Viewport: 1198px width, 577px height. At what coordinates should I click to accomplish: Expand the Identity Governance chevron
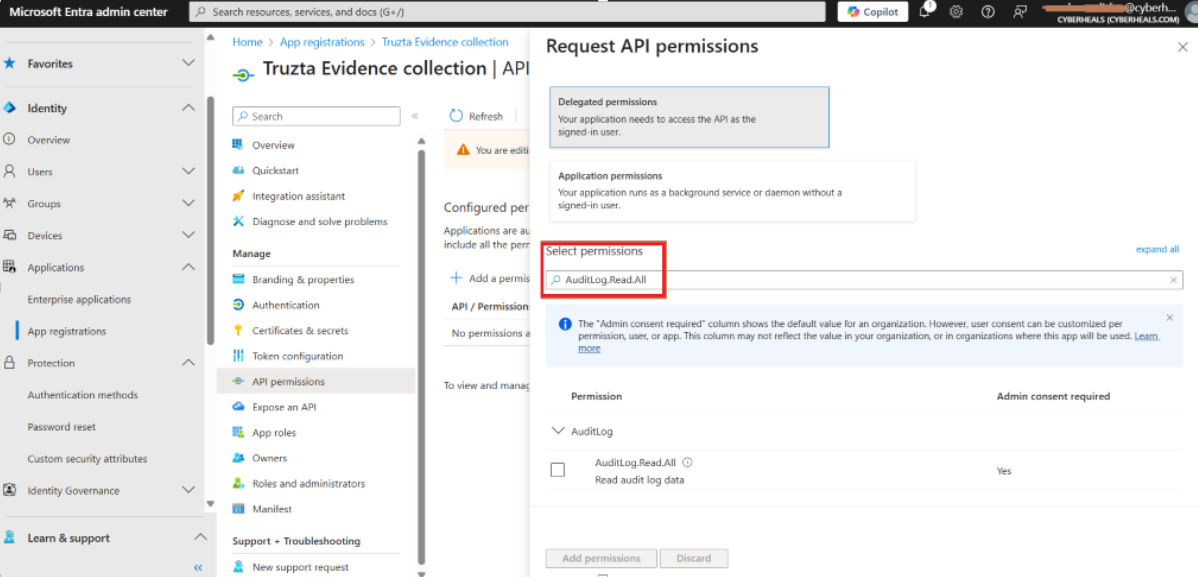click(188, 491)
